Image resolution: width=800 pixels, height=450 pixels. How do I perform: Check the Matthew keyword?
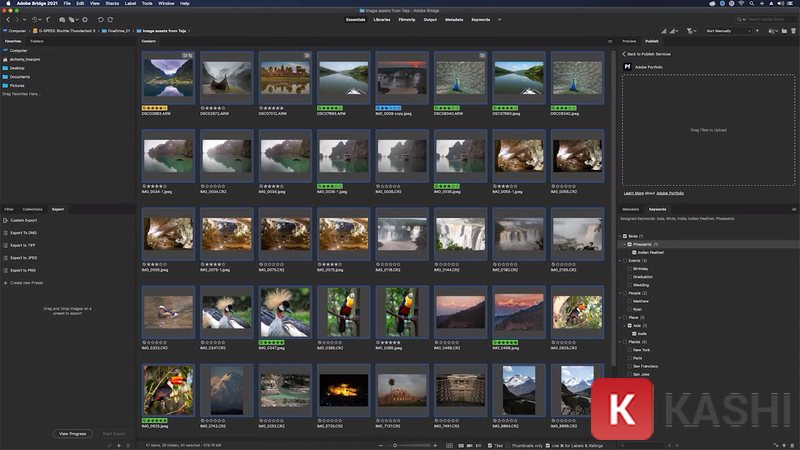point(630,302)
